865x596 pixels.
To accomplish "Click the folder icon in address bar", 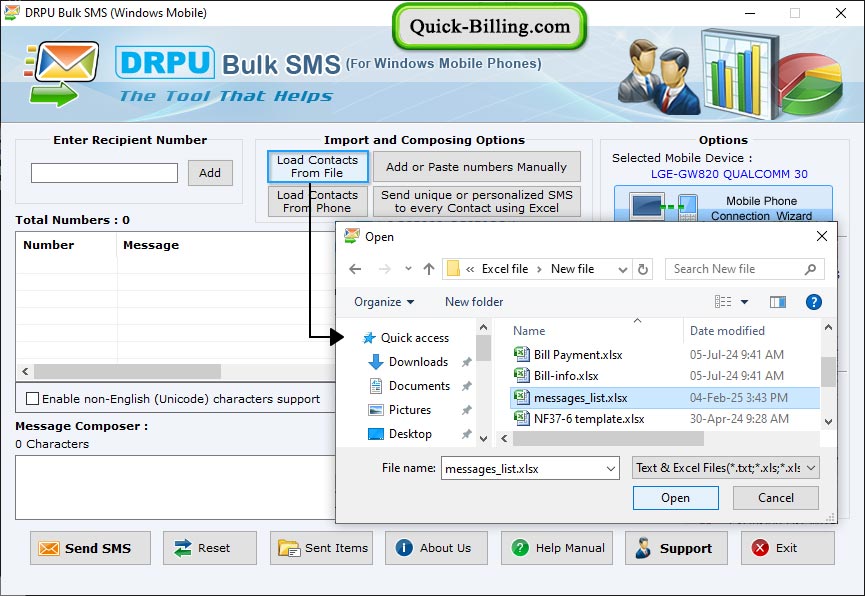I will pyautogui.click(x=453, y=269).
